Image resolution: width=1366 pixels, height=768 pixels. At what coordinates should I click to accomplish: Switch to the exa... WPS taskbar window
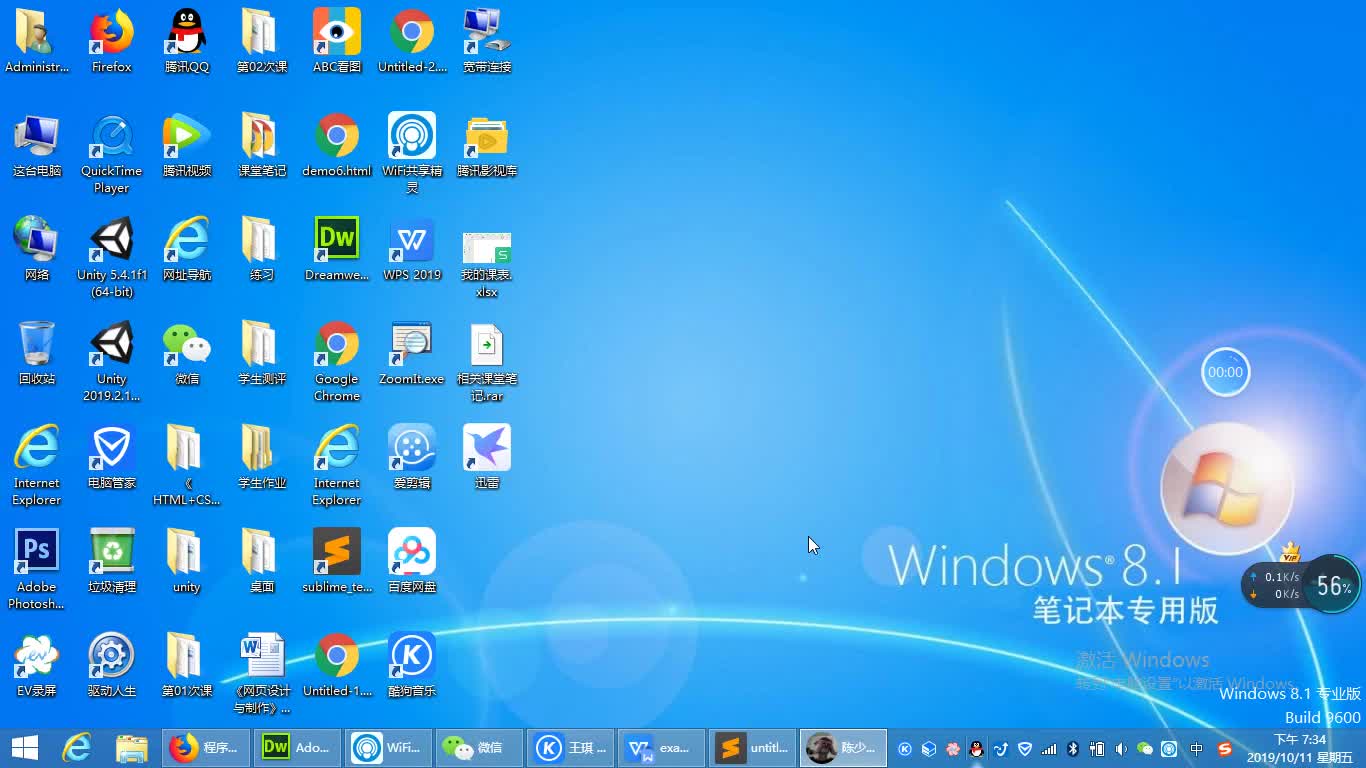point(661,748)
